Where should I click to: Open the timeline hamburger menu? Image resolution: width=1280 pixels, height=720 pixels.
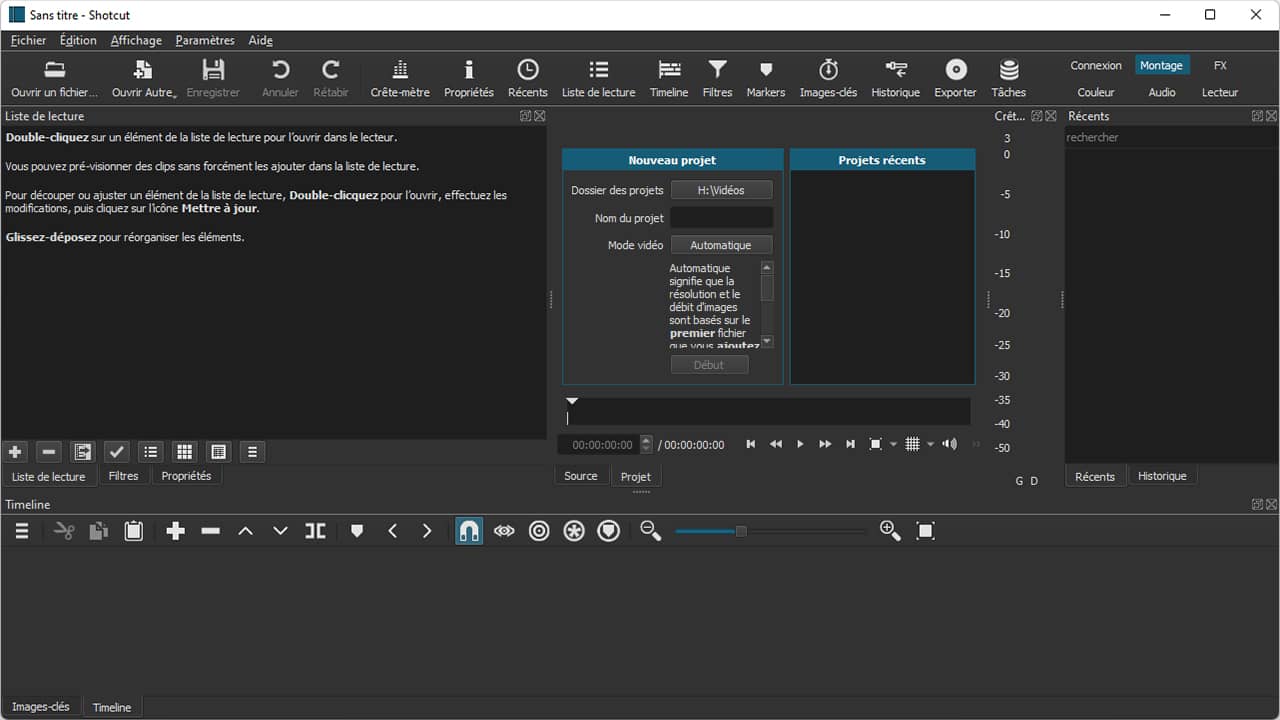pyautogui.click(x=21, y=531)
